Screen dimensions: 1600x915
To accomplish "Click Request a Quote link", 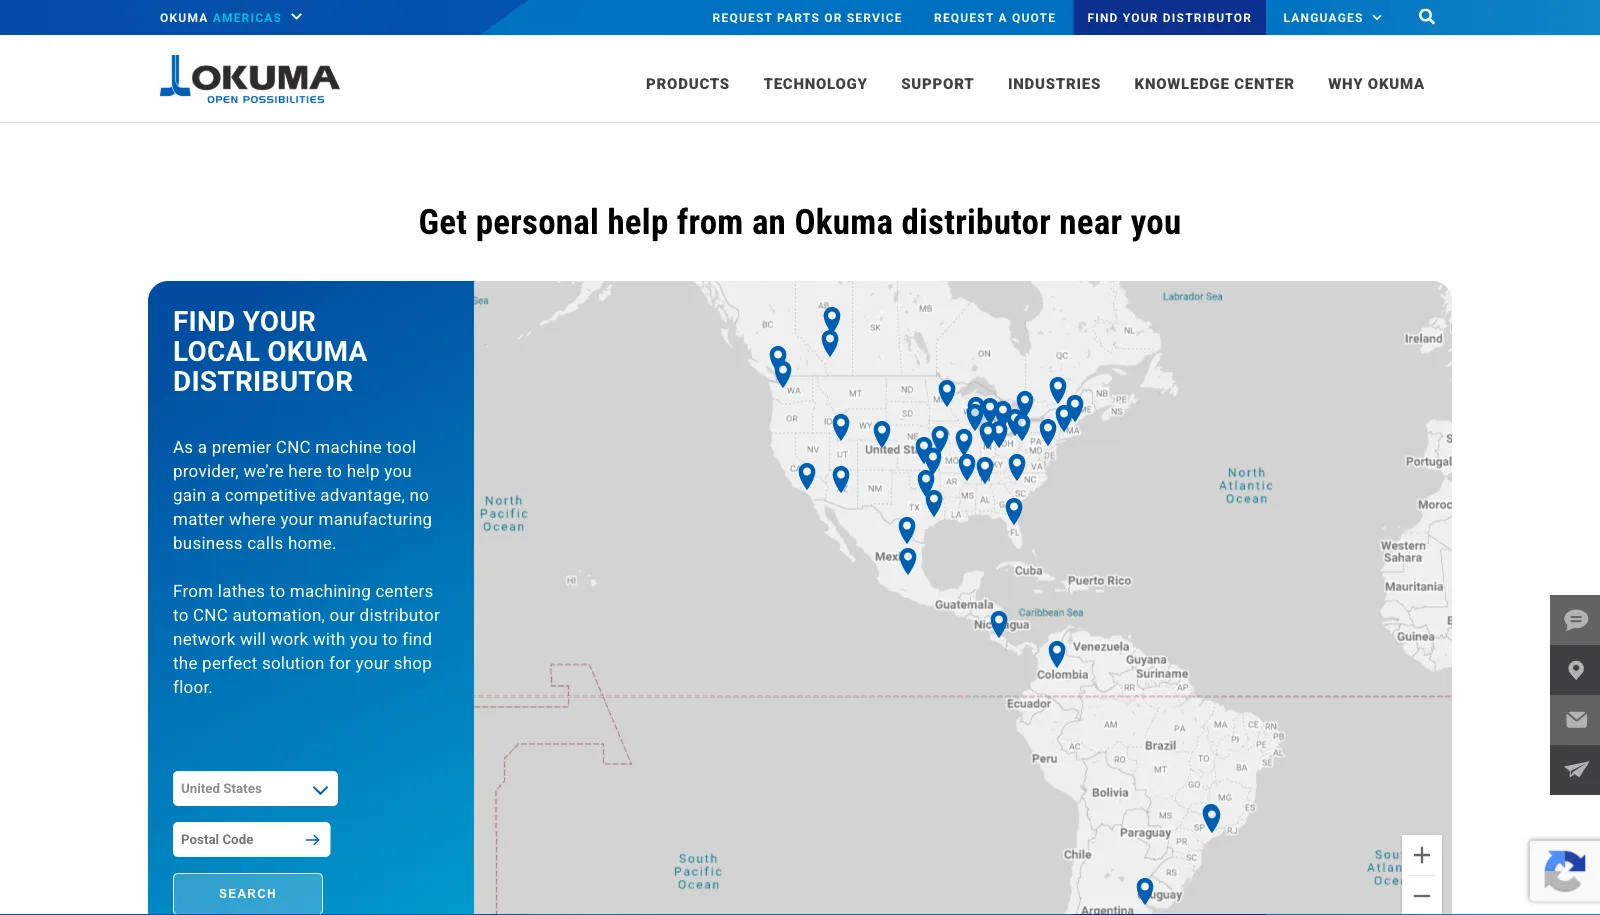I will pyautogui.click(x=995, y=17).
